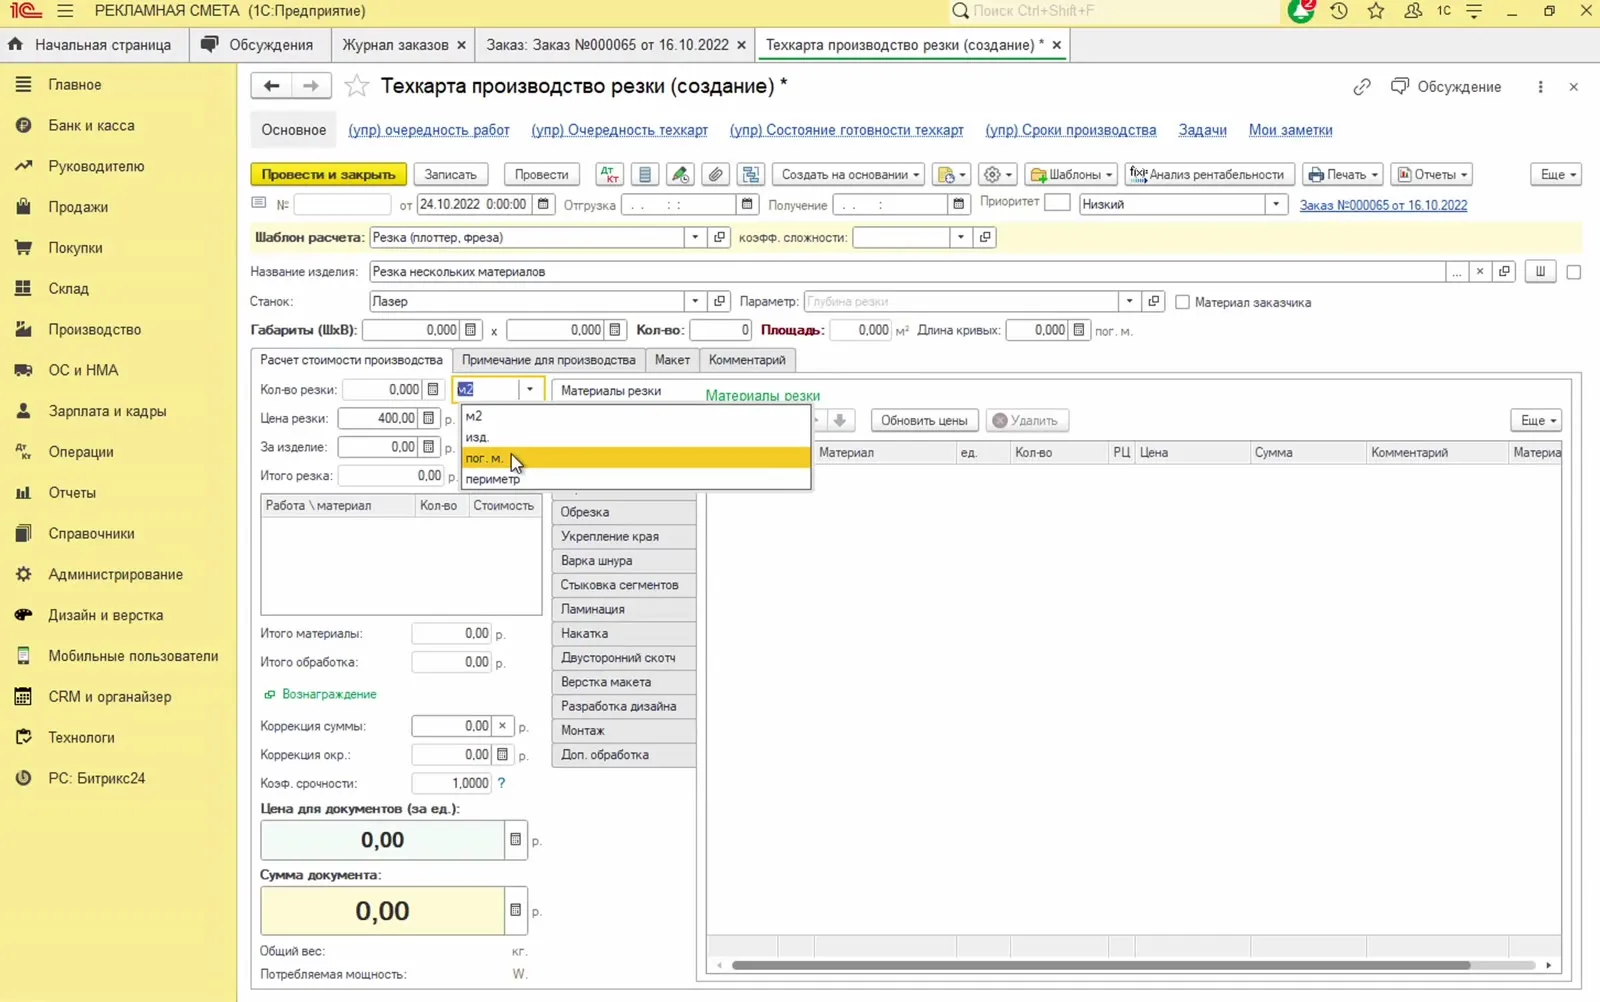Screen dimensions: 1600x1002
Task: Add form to favorites with star icon
Action: click(357, 86)
